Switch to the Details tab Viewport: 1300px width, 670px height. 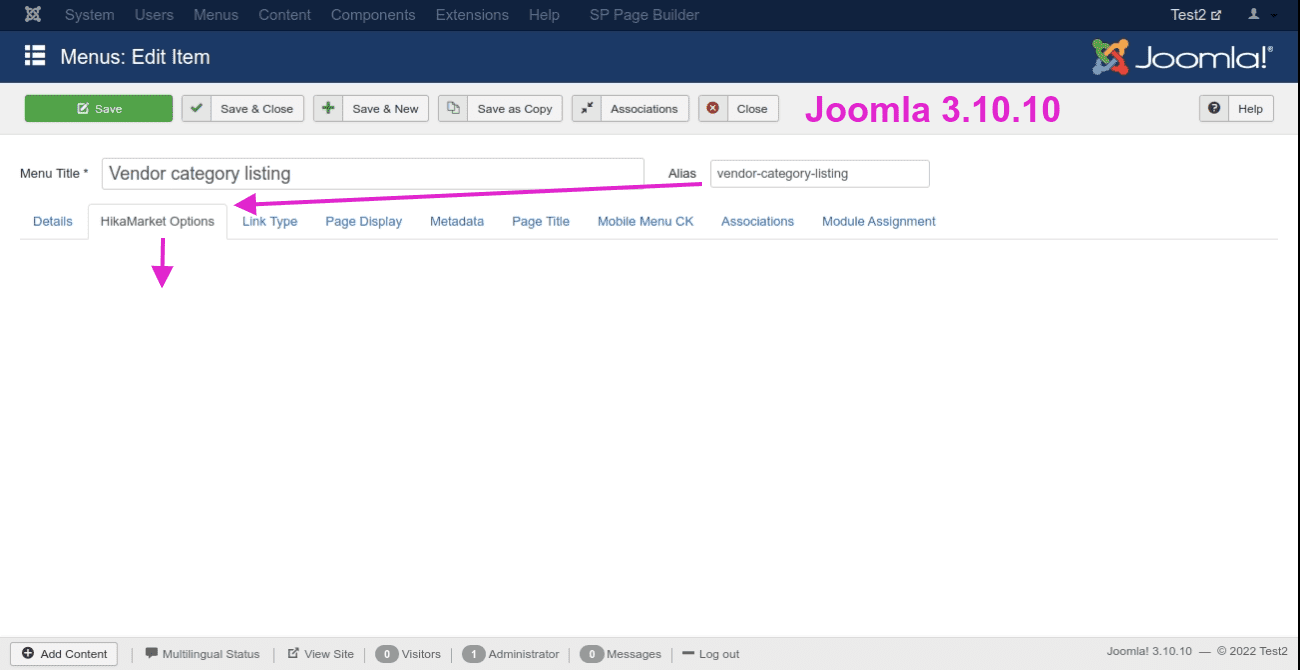[53, 221]
